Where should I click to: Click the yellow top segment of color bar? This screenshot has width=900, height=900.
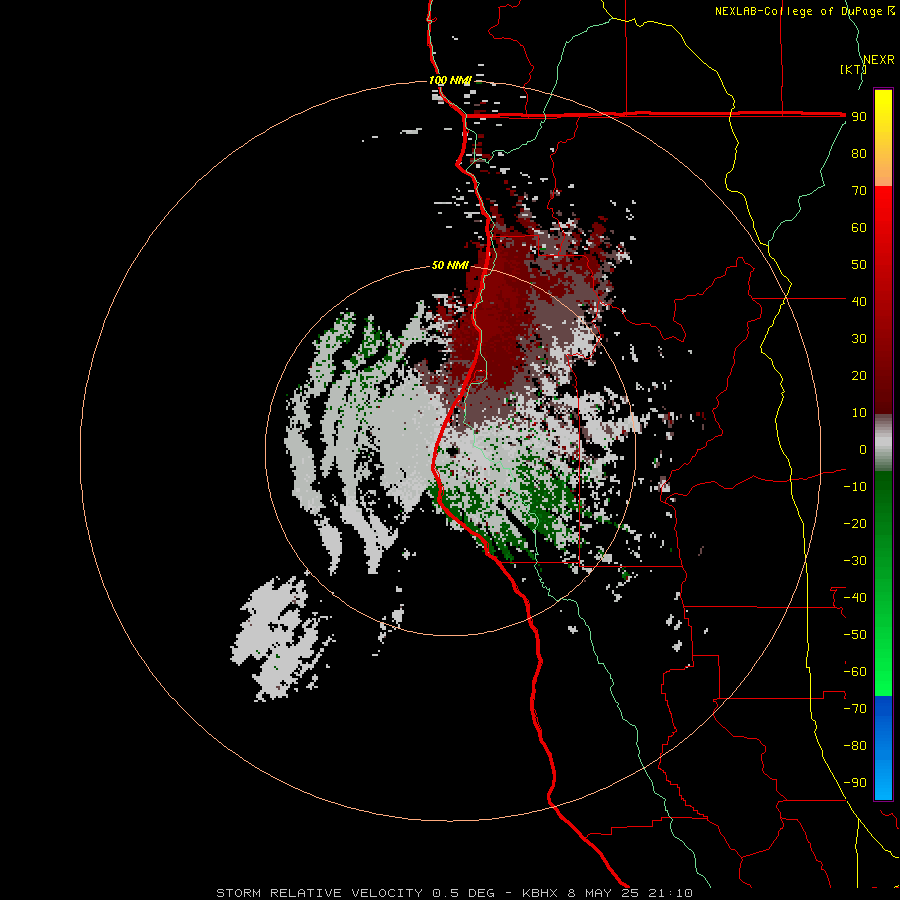[883, 138]
